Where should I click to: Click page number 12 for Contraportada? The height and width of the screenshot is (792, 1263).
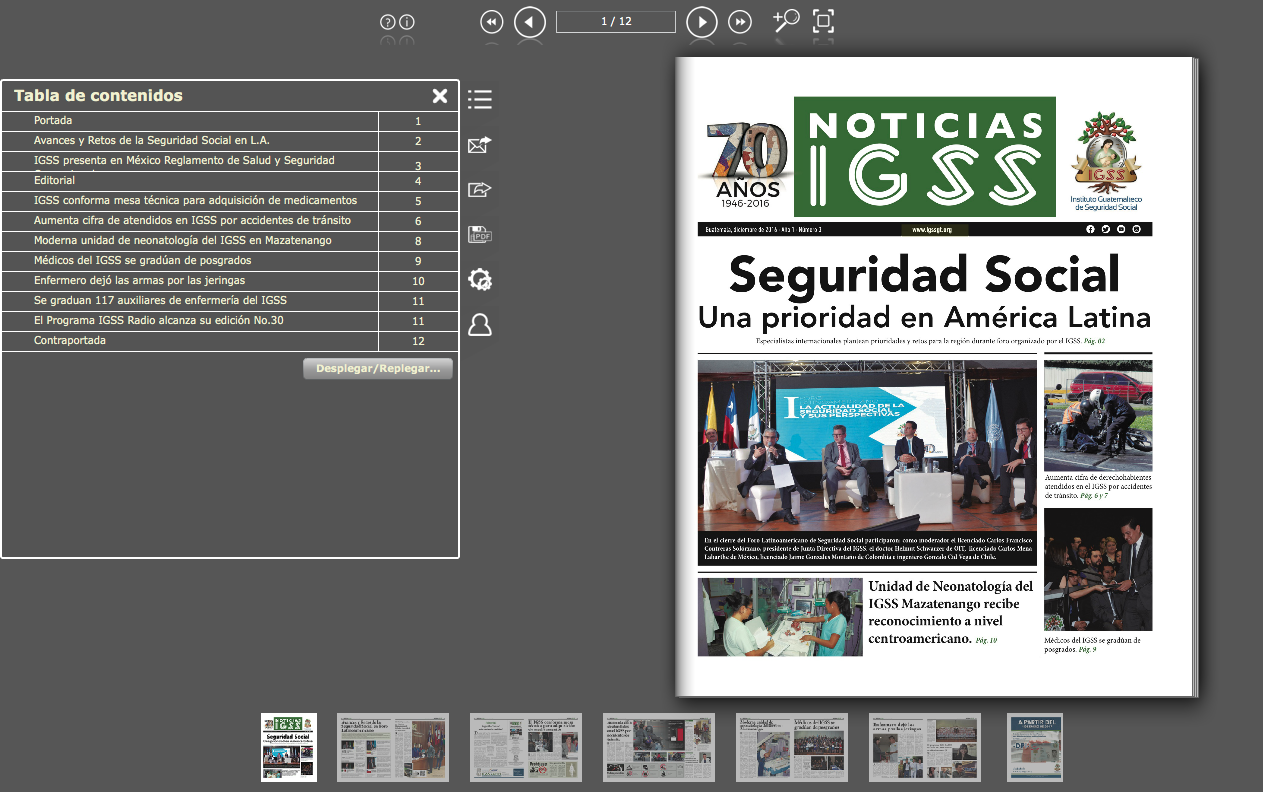(x=418, y=341)
